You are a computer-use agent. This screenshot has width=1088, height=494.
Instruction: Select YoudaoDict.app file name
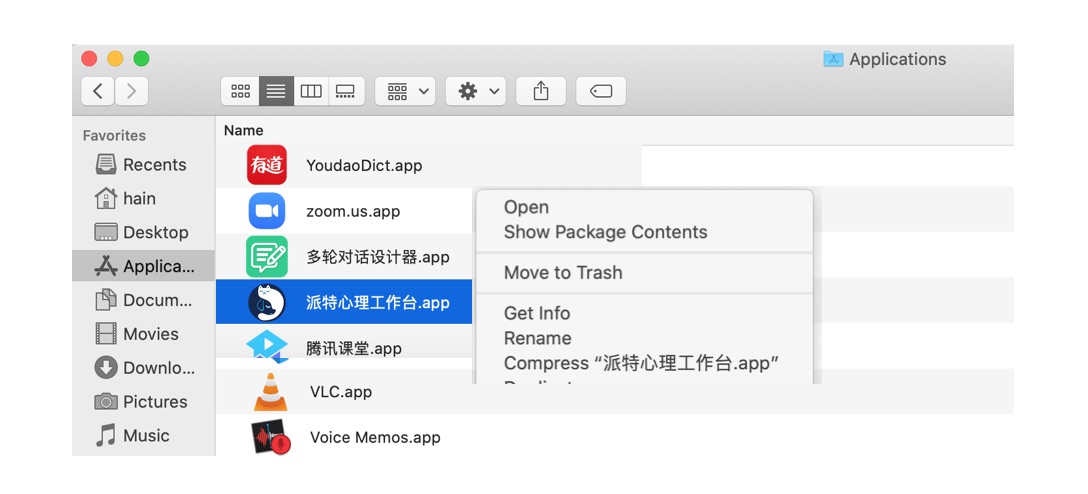(364, 166)
